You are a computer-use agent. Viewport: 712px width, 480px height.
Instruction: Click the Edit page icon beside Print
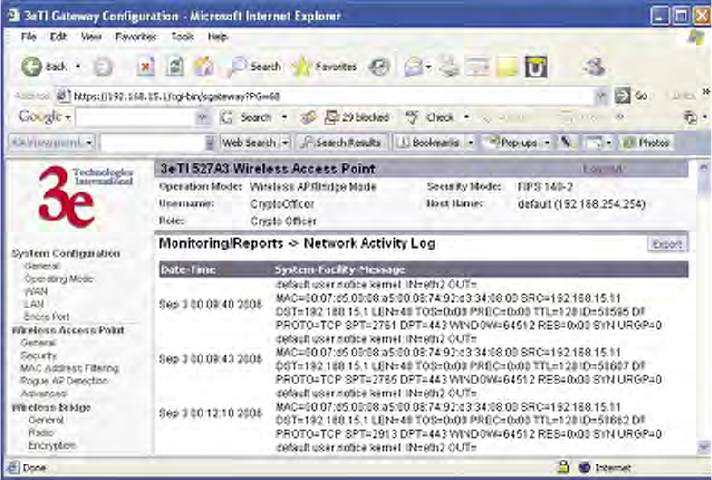(x=478, y=67)
